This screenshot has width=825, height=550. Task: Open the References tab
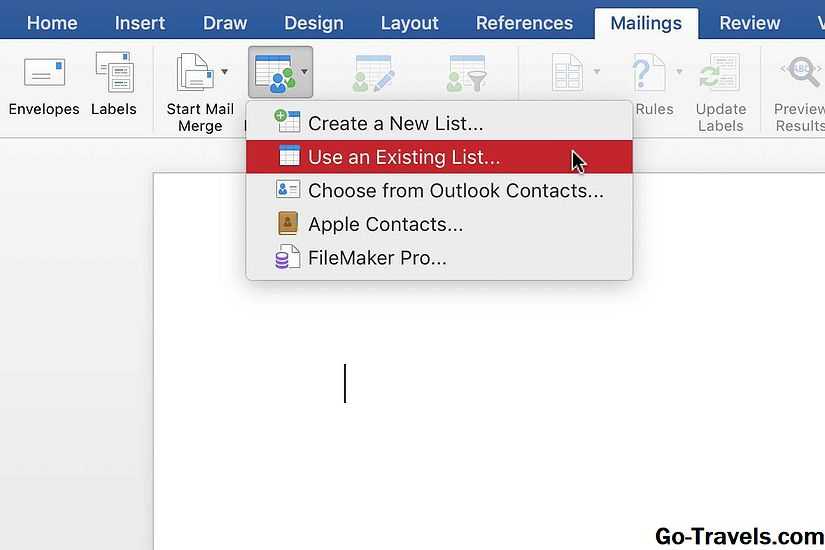tap(524, 23)
